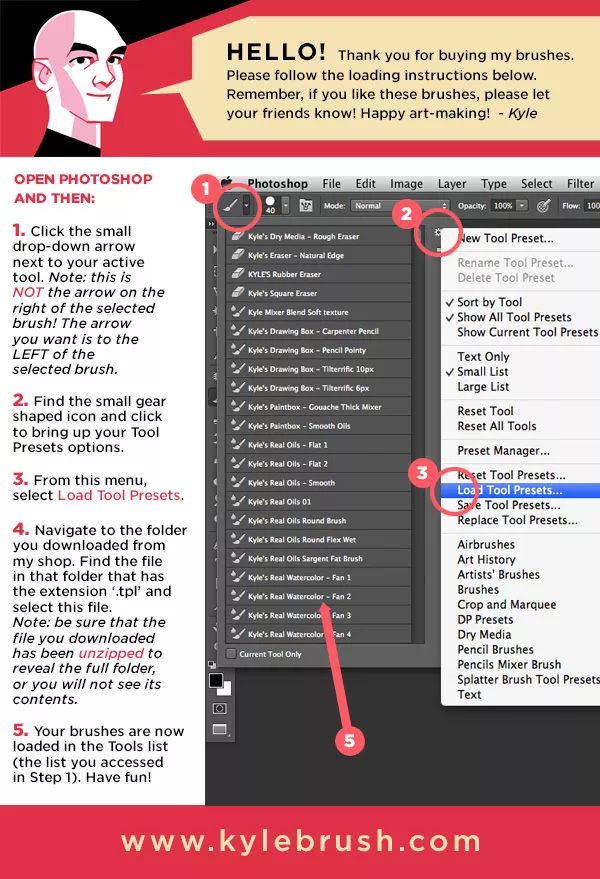
Task: Select Kyle's Square Eraser preset
Action: tap(319, 293)
